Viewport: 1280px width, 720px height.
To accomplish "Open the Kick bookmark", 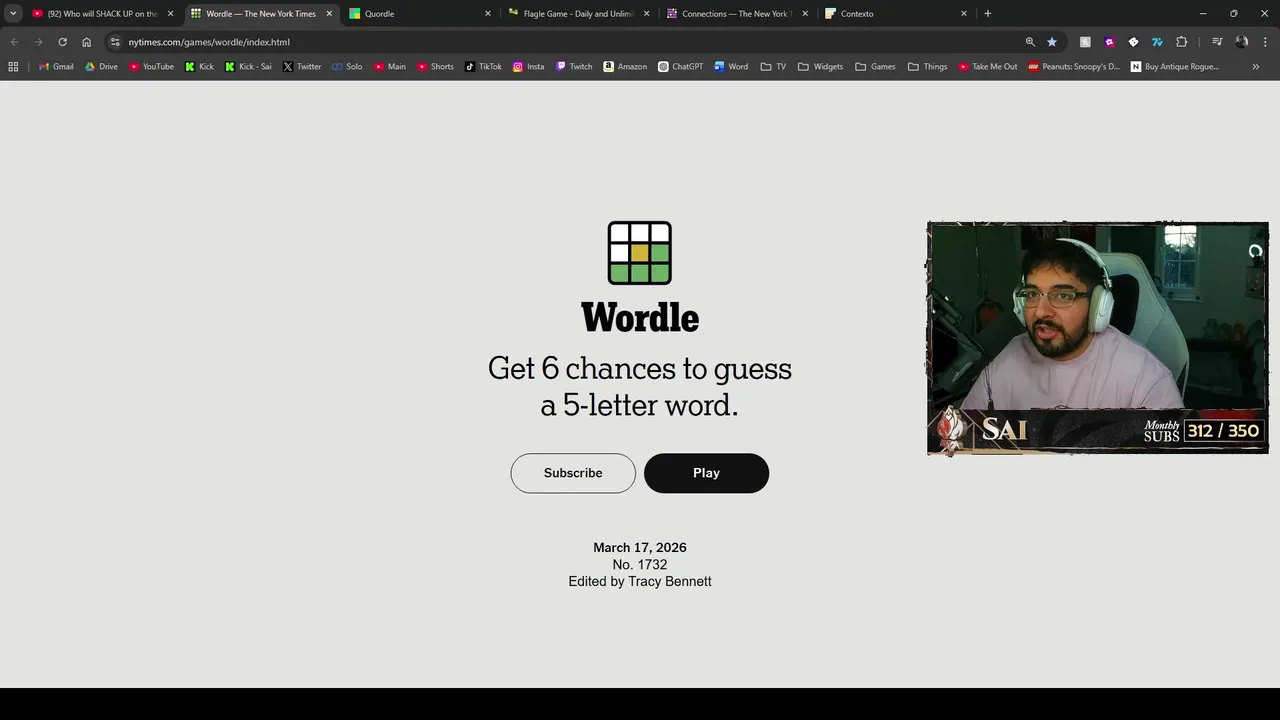I will [x=199, y=67].
